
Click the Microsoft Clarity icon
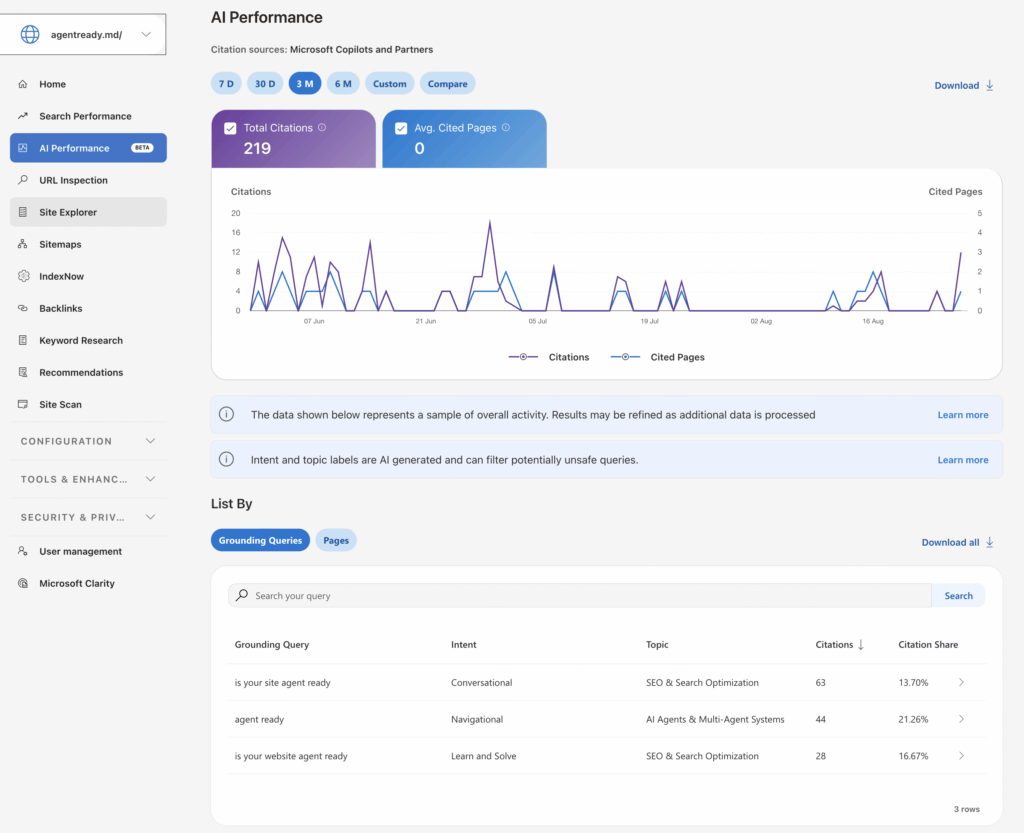23,583
